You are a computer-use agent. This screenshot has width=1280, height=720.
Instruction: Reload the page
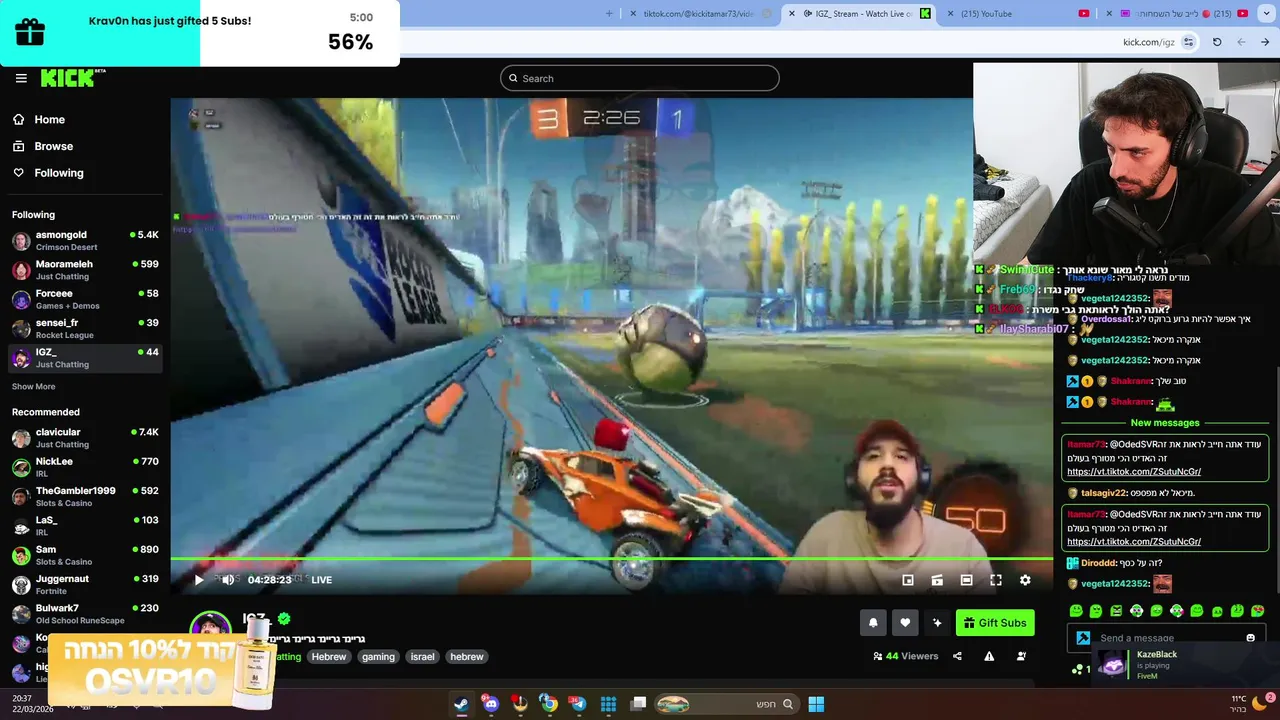[x=1217, y=42]
